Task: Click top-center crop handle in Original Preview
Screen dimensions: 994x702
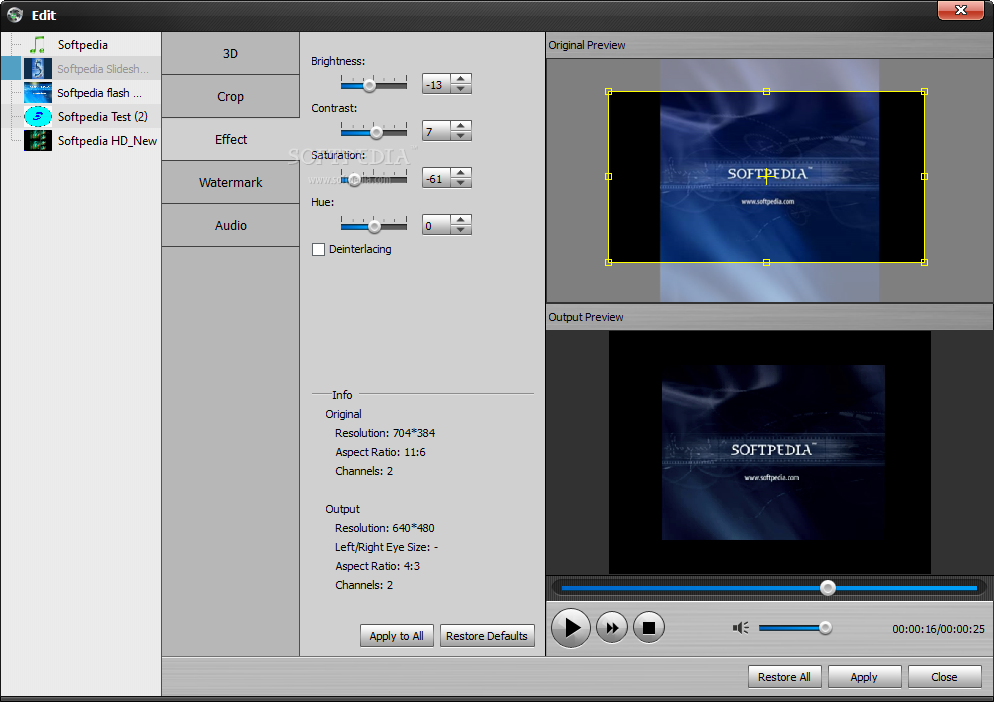Action: click(x=766, y=91)
